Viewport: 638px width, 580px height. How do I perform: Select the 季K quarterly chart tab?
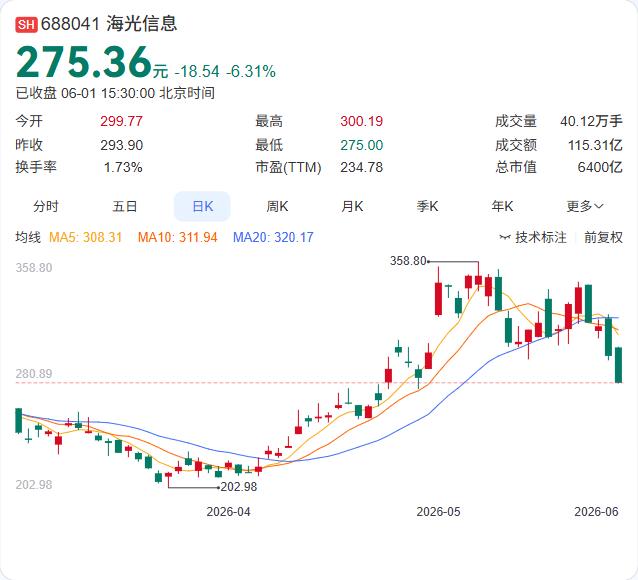click(x=427, y=206)
